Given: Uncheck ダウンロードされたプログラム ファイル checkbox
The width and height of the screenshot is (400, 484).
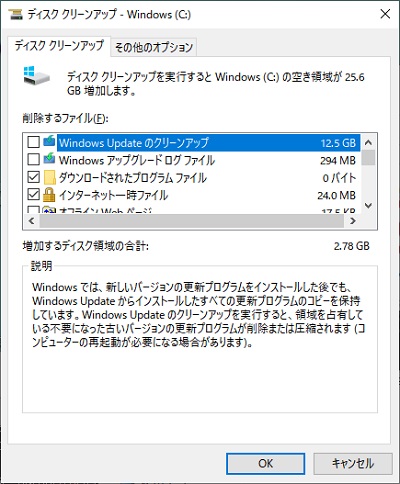Looking at the screenshot, I should (x=33, y=177).
